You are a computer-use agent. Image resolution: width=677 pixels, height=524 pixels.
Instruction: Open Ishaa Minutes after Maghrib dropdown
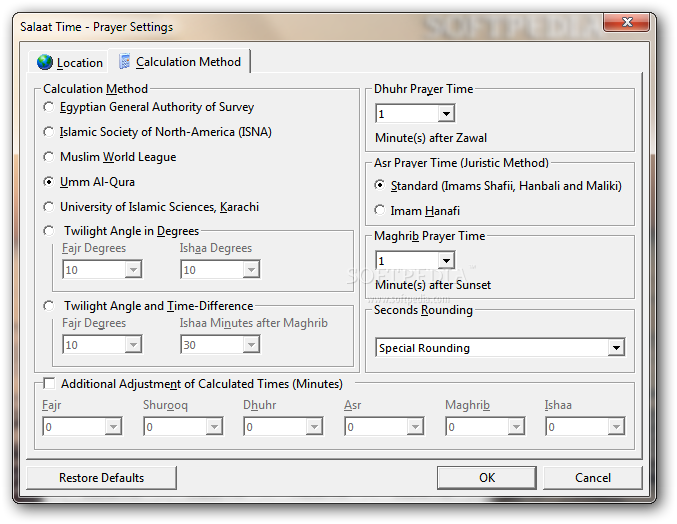click(251, 345)
